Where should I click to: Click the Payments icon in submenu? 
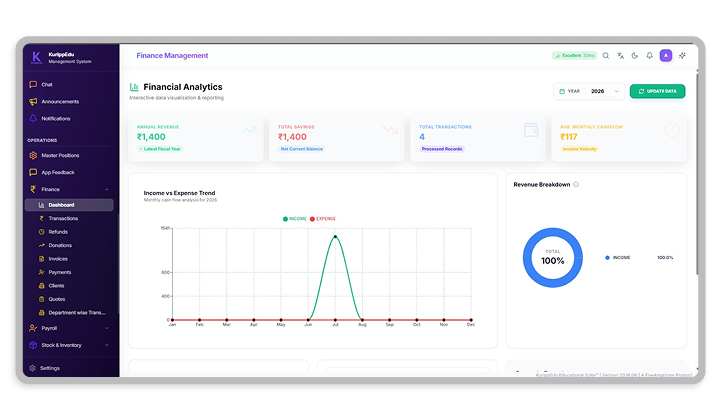[x=41, y=272]
